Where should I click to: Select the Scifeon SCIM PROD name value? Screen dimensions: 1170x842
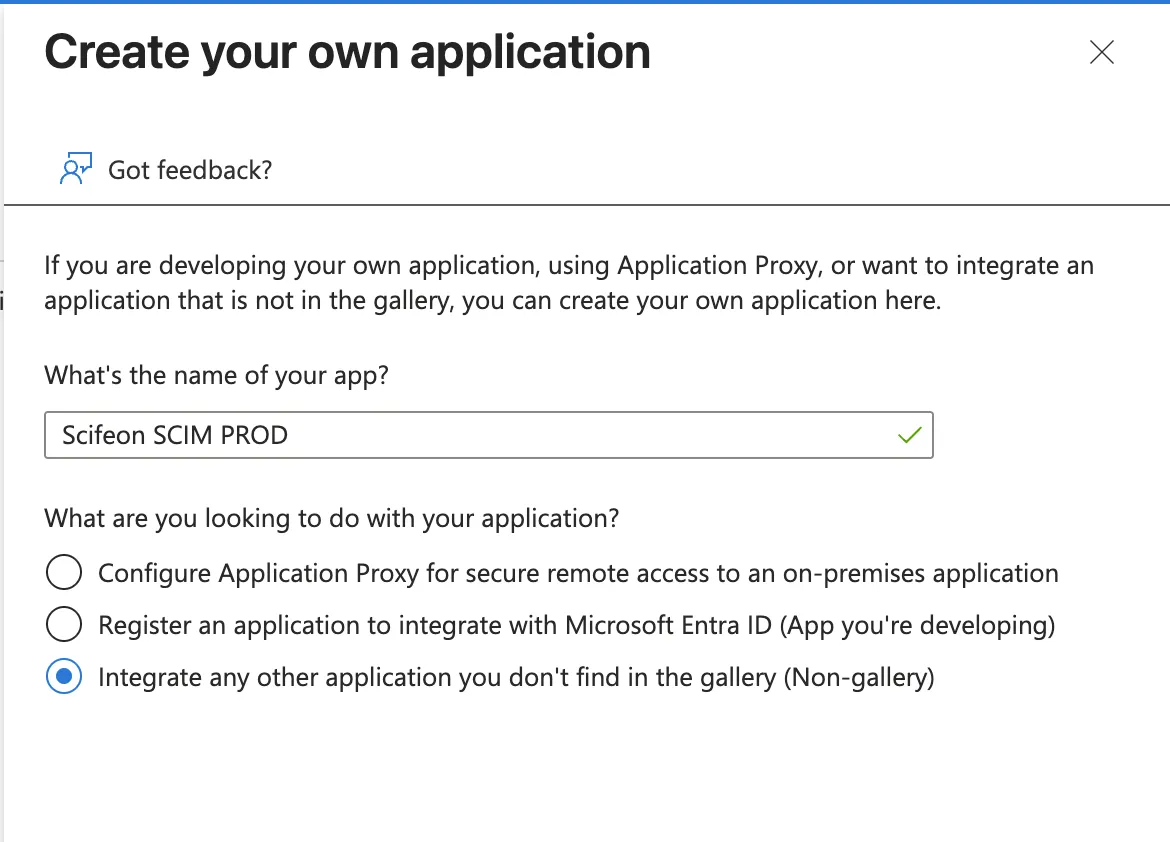(x=174, y=434)
